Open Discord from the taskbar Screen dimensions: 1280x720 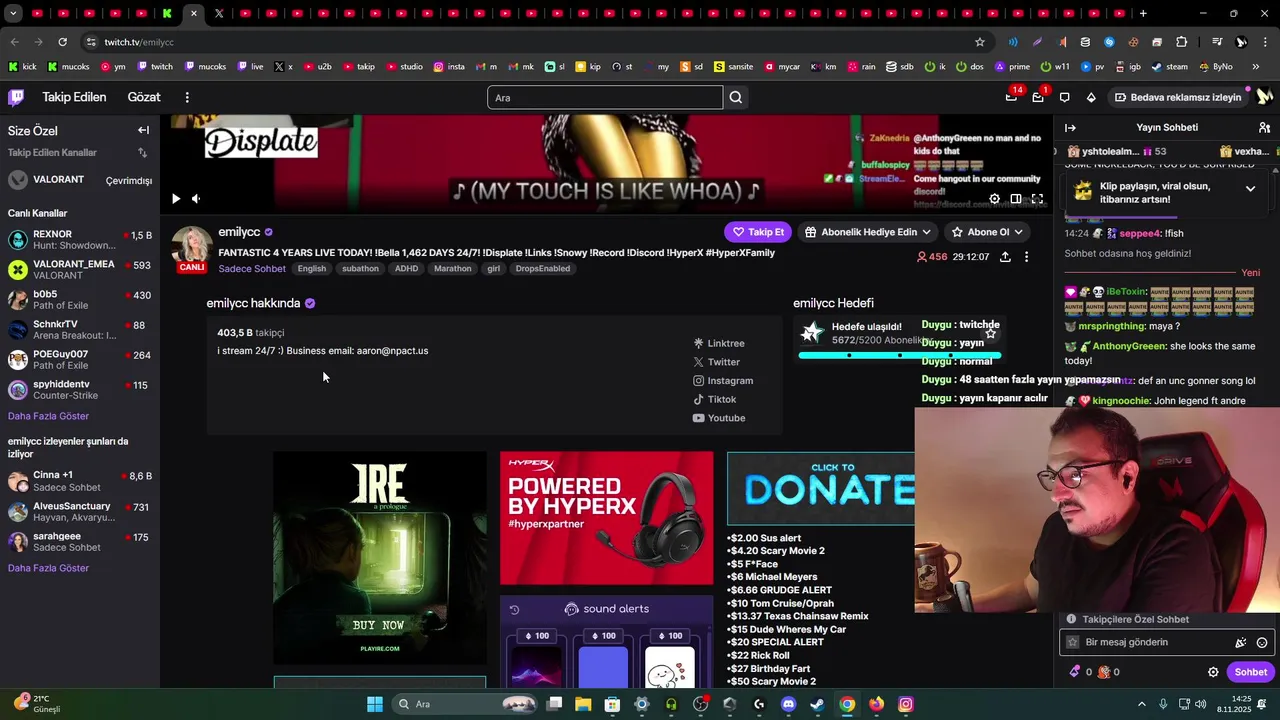788,704
